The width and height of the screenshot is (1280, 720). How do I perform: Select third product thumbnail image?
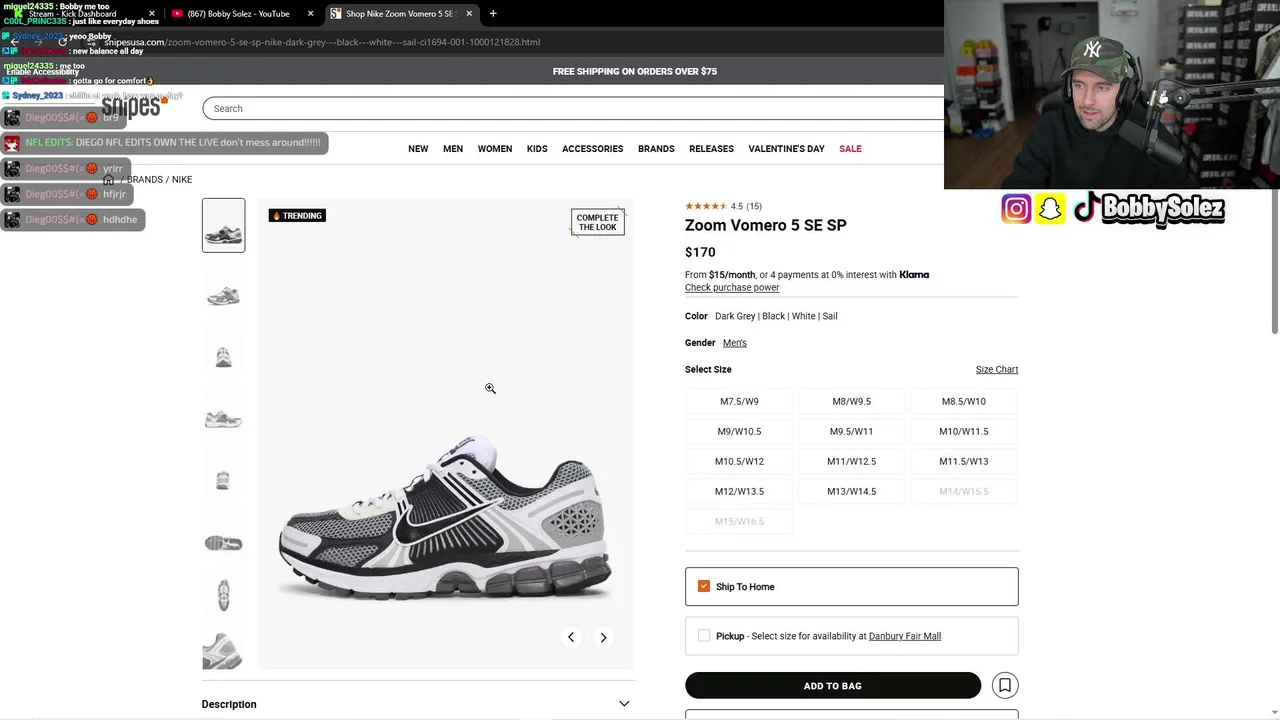tap(223, 357)
